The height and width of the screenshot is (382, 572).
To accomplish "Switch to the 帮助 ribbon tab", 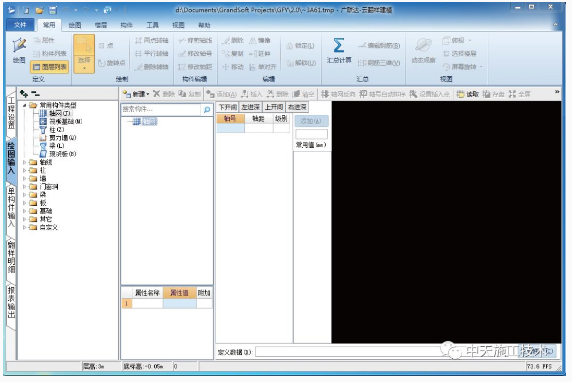I will 204,25.
